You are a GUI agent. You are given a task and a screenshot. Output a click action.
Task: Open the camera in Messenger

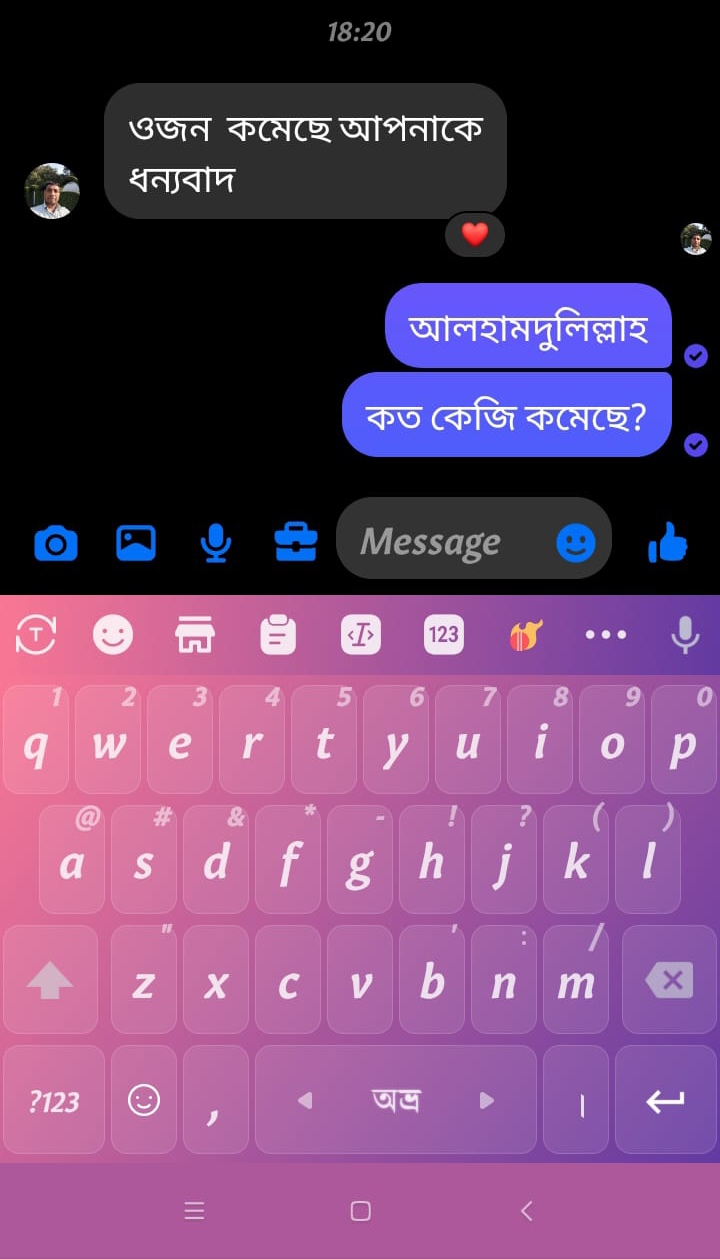tap(56, 543)
